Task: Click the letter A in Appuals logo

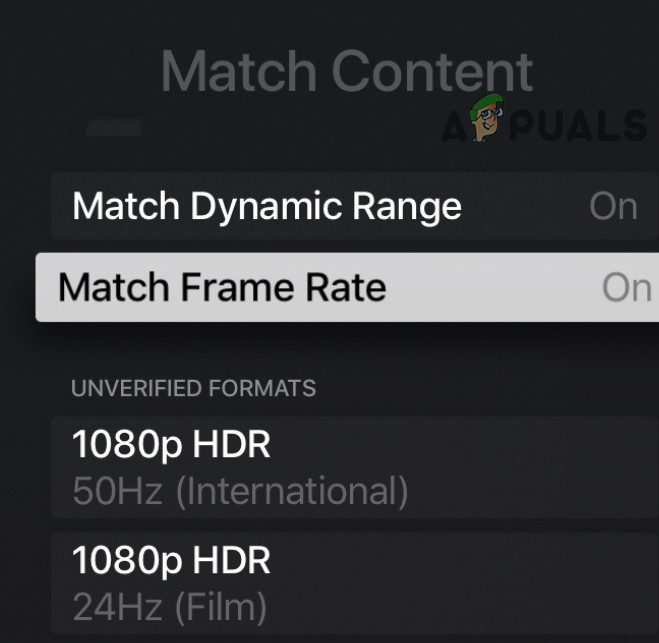Action: pos(457,128)
